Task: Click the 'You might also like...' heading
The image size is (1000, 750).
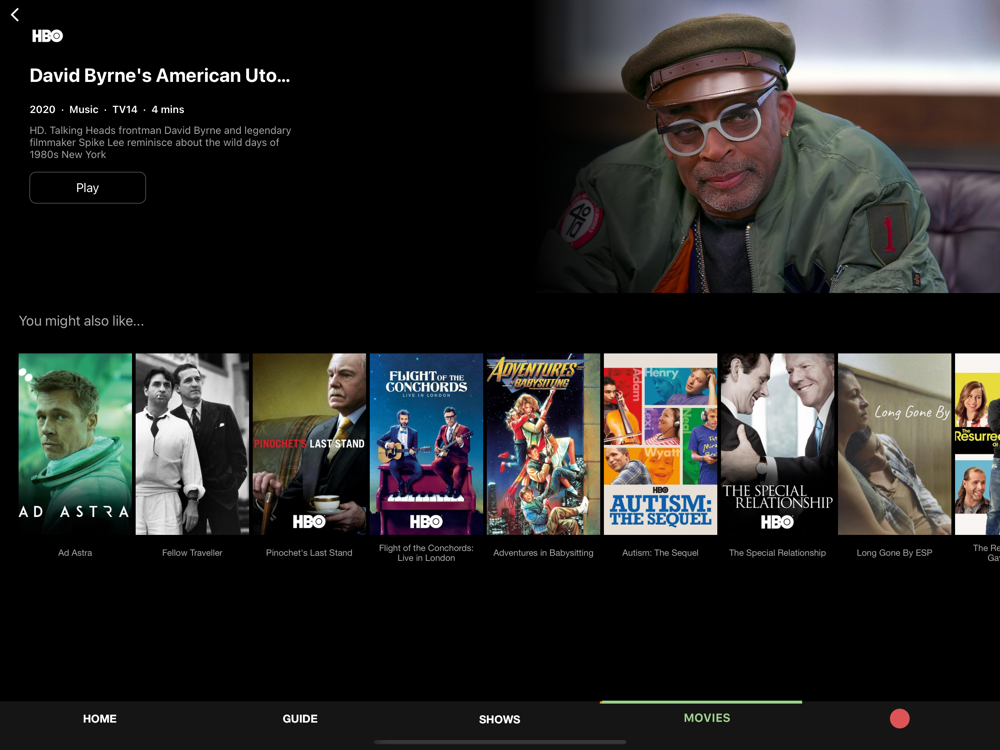Action: (82, 321)
